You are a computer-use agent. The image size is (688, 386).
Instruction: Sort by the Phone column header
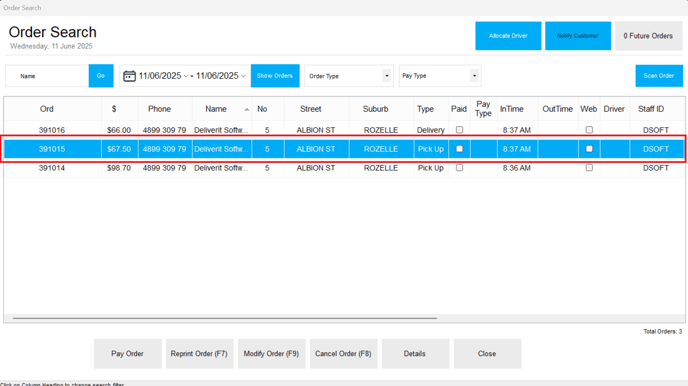pyautogui.click(x=159, y=109)
